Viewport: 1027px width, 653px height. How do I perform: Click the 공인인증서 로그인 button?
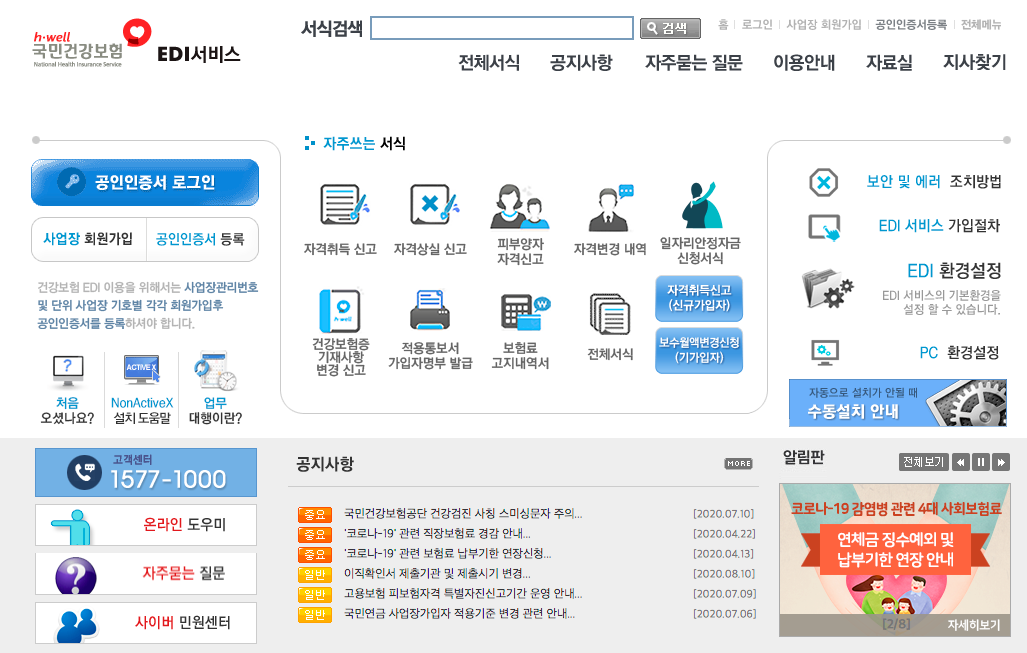click(145, 183)
